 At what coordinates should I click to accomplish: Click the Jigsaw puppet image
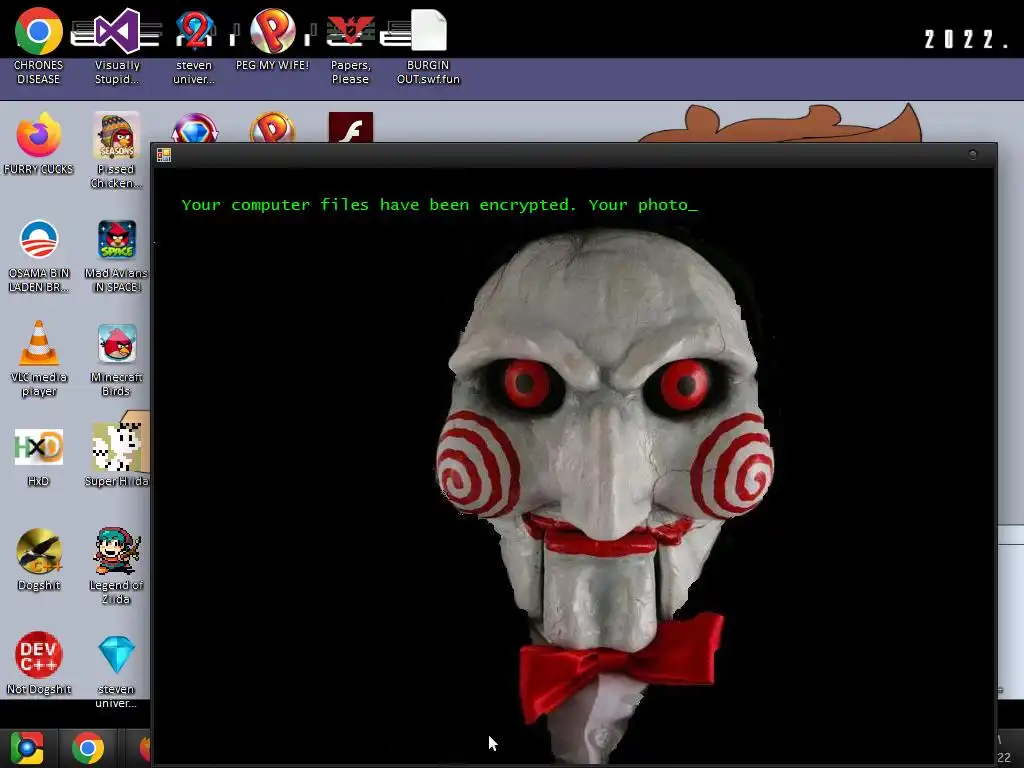pyautogui.click(x=604, y=496)
